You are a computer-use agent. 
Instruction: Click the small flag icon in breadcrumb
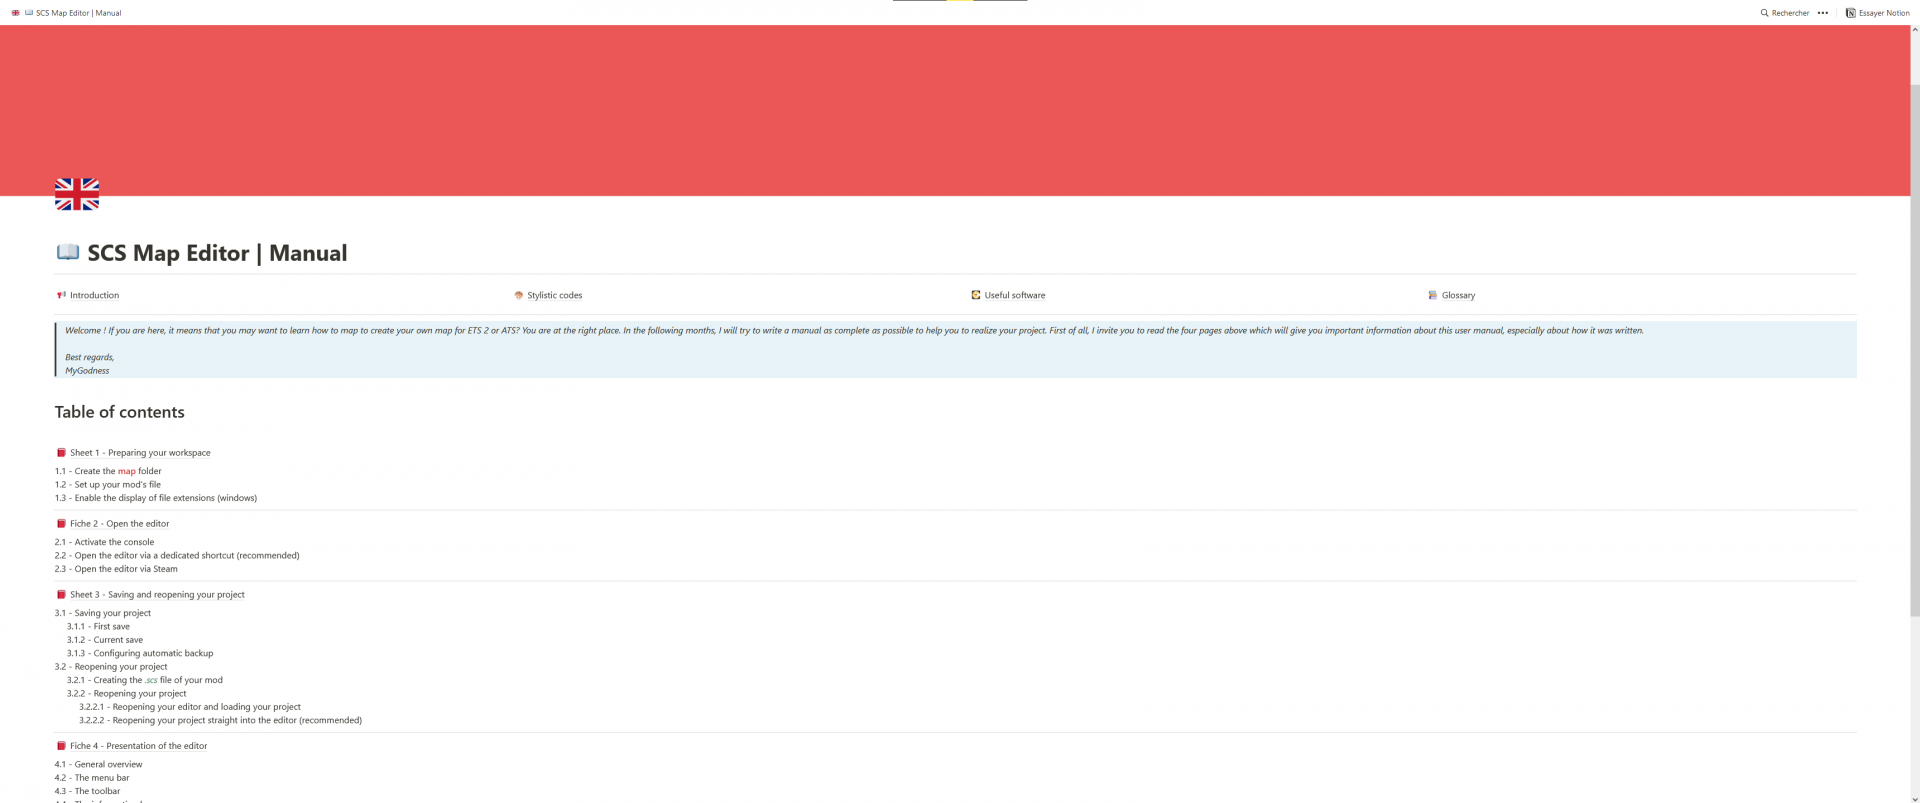point(15,13)
